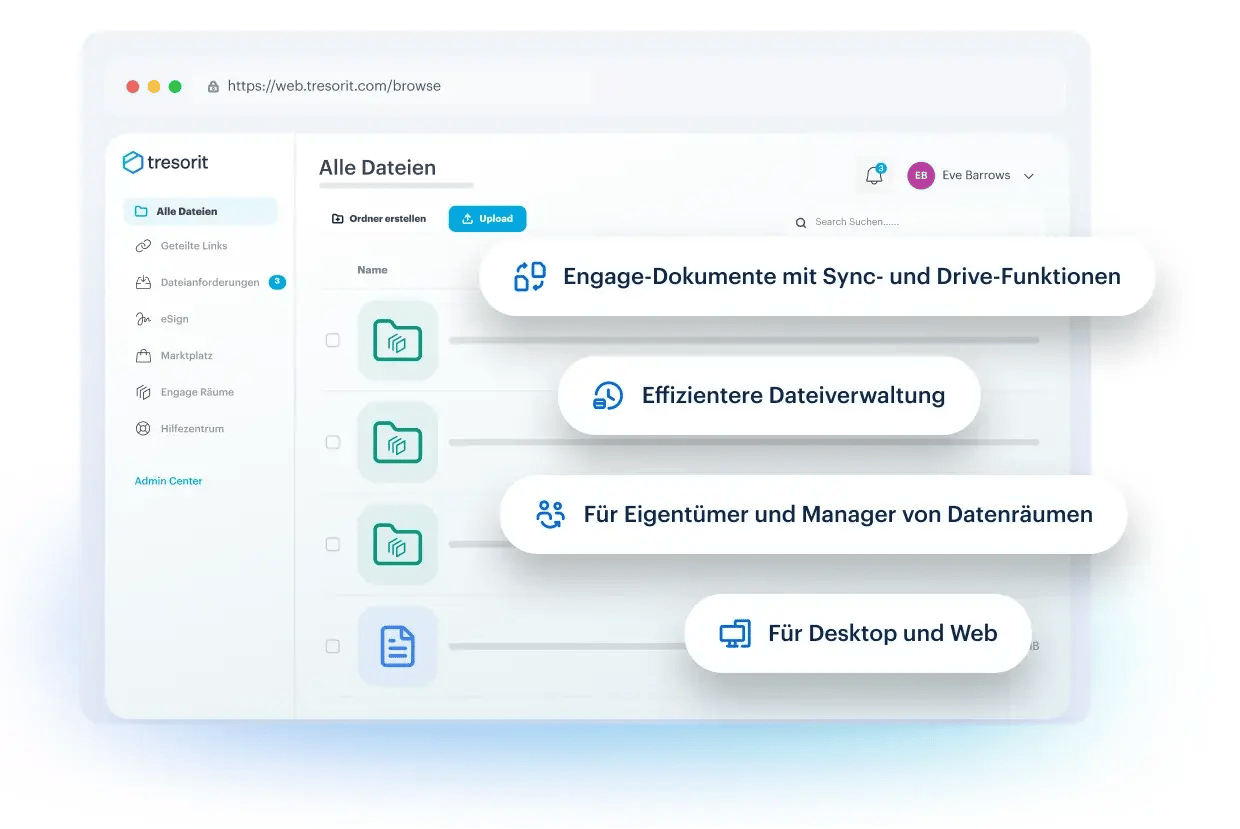Click the Name column header
The image size is (1240, 829).
coord(372,270)
